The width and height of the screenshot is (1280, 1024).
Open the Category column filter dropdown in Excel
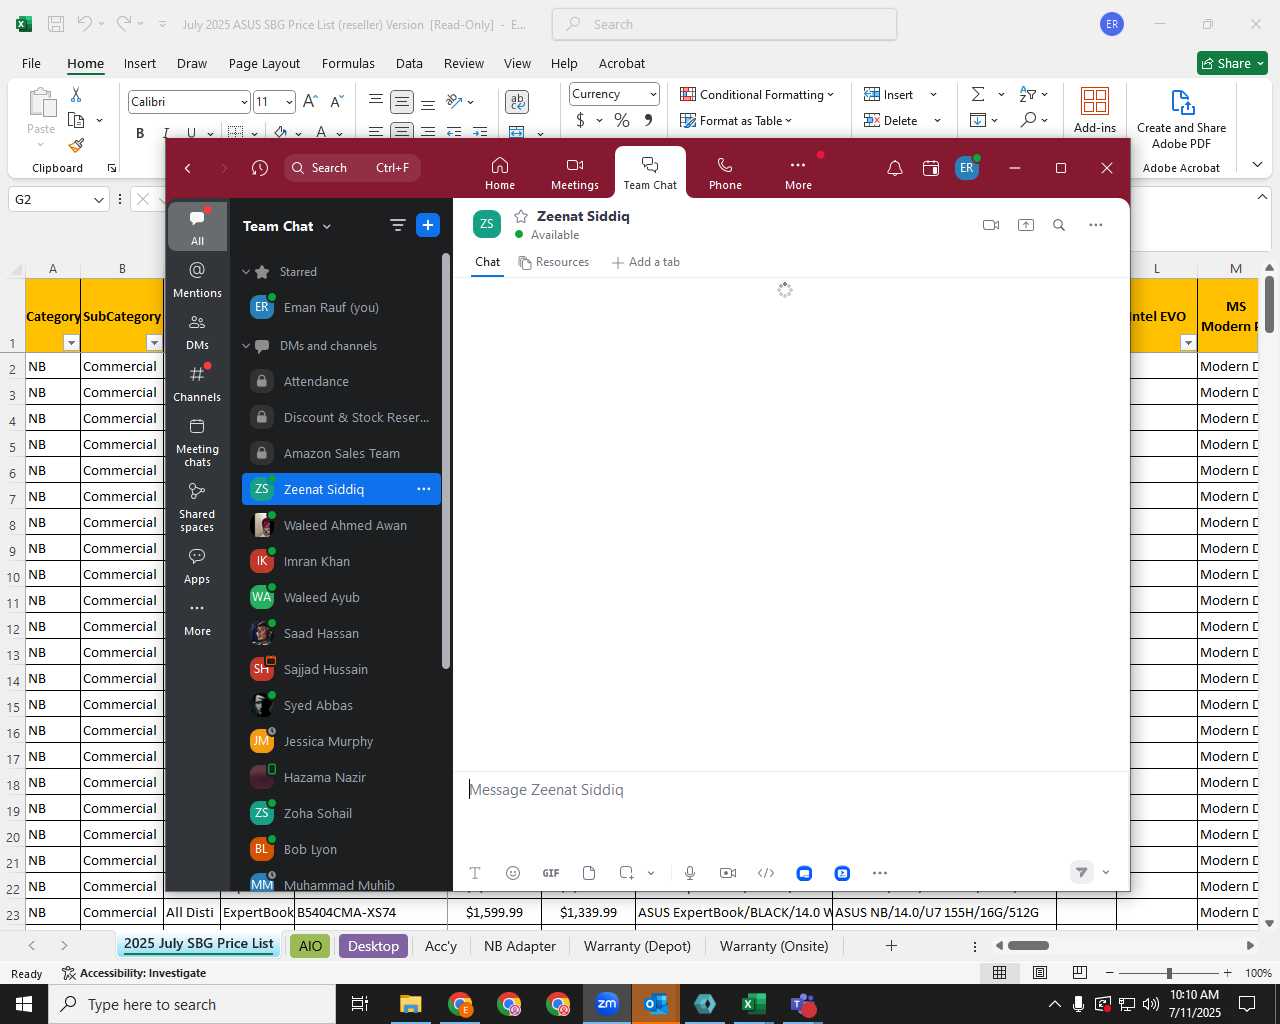[x=70, y=343]
